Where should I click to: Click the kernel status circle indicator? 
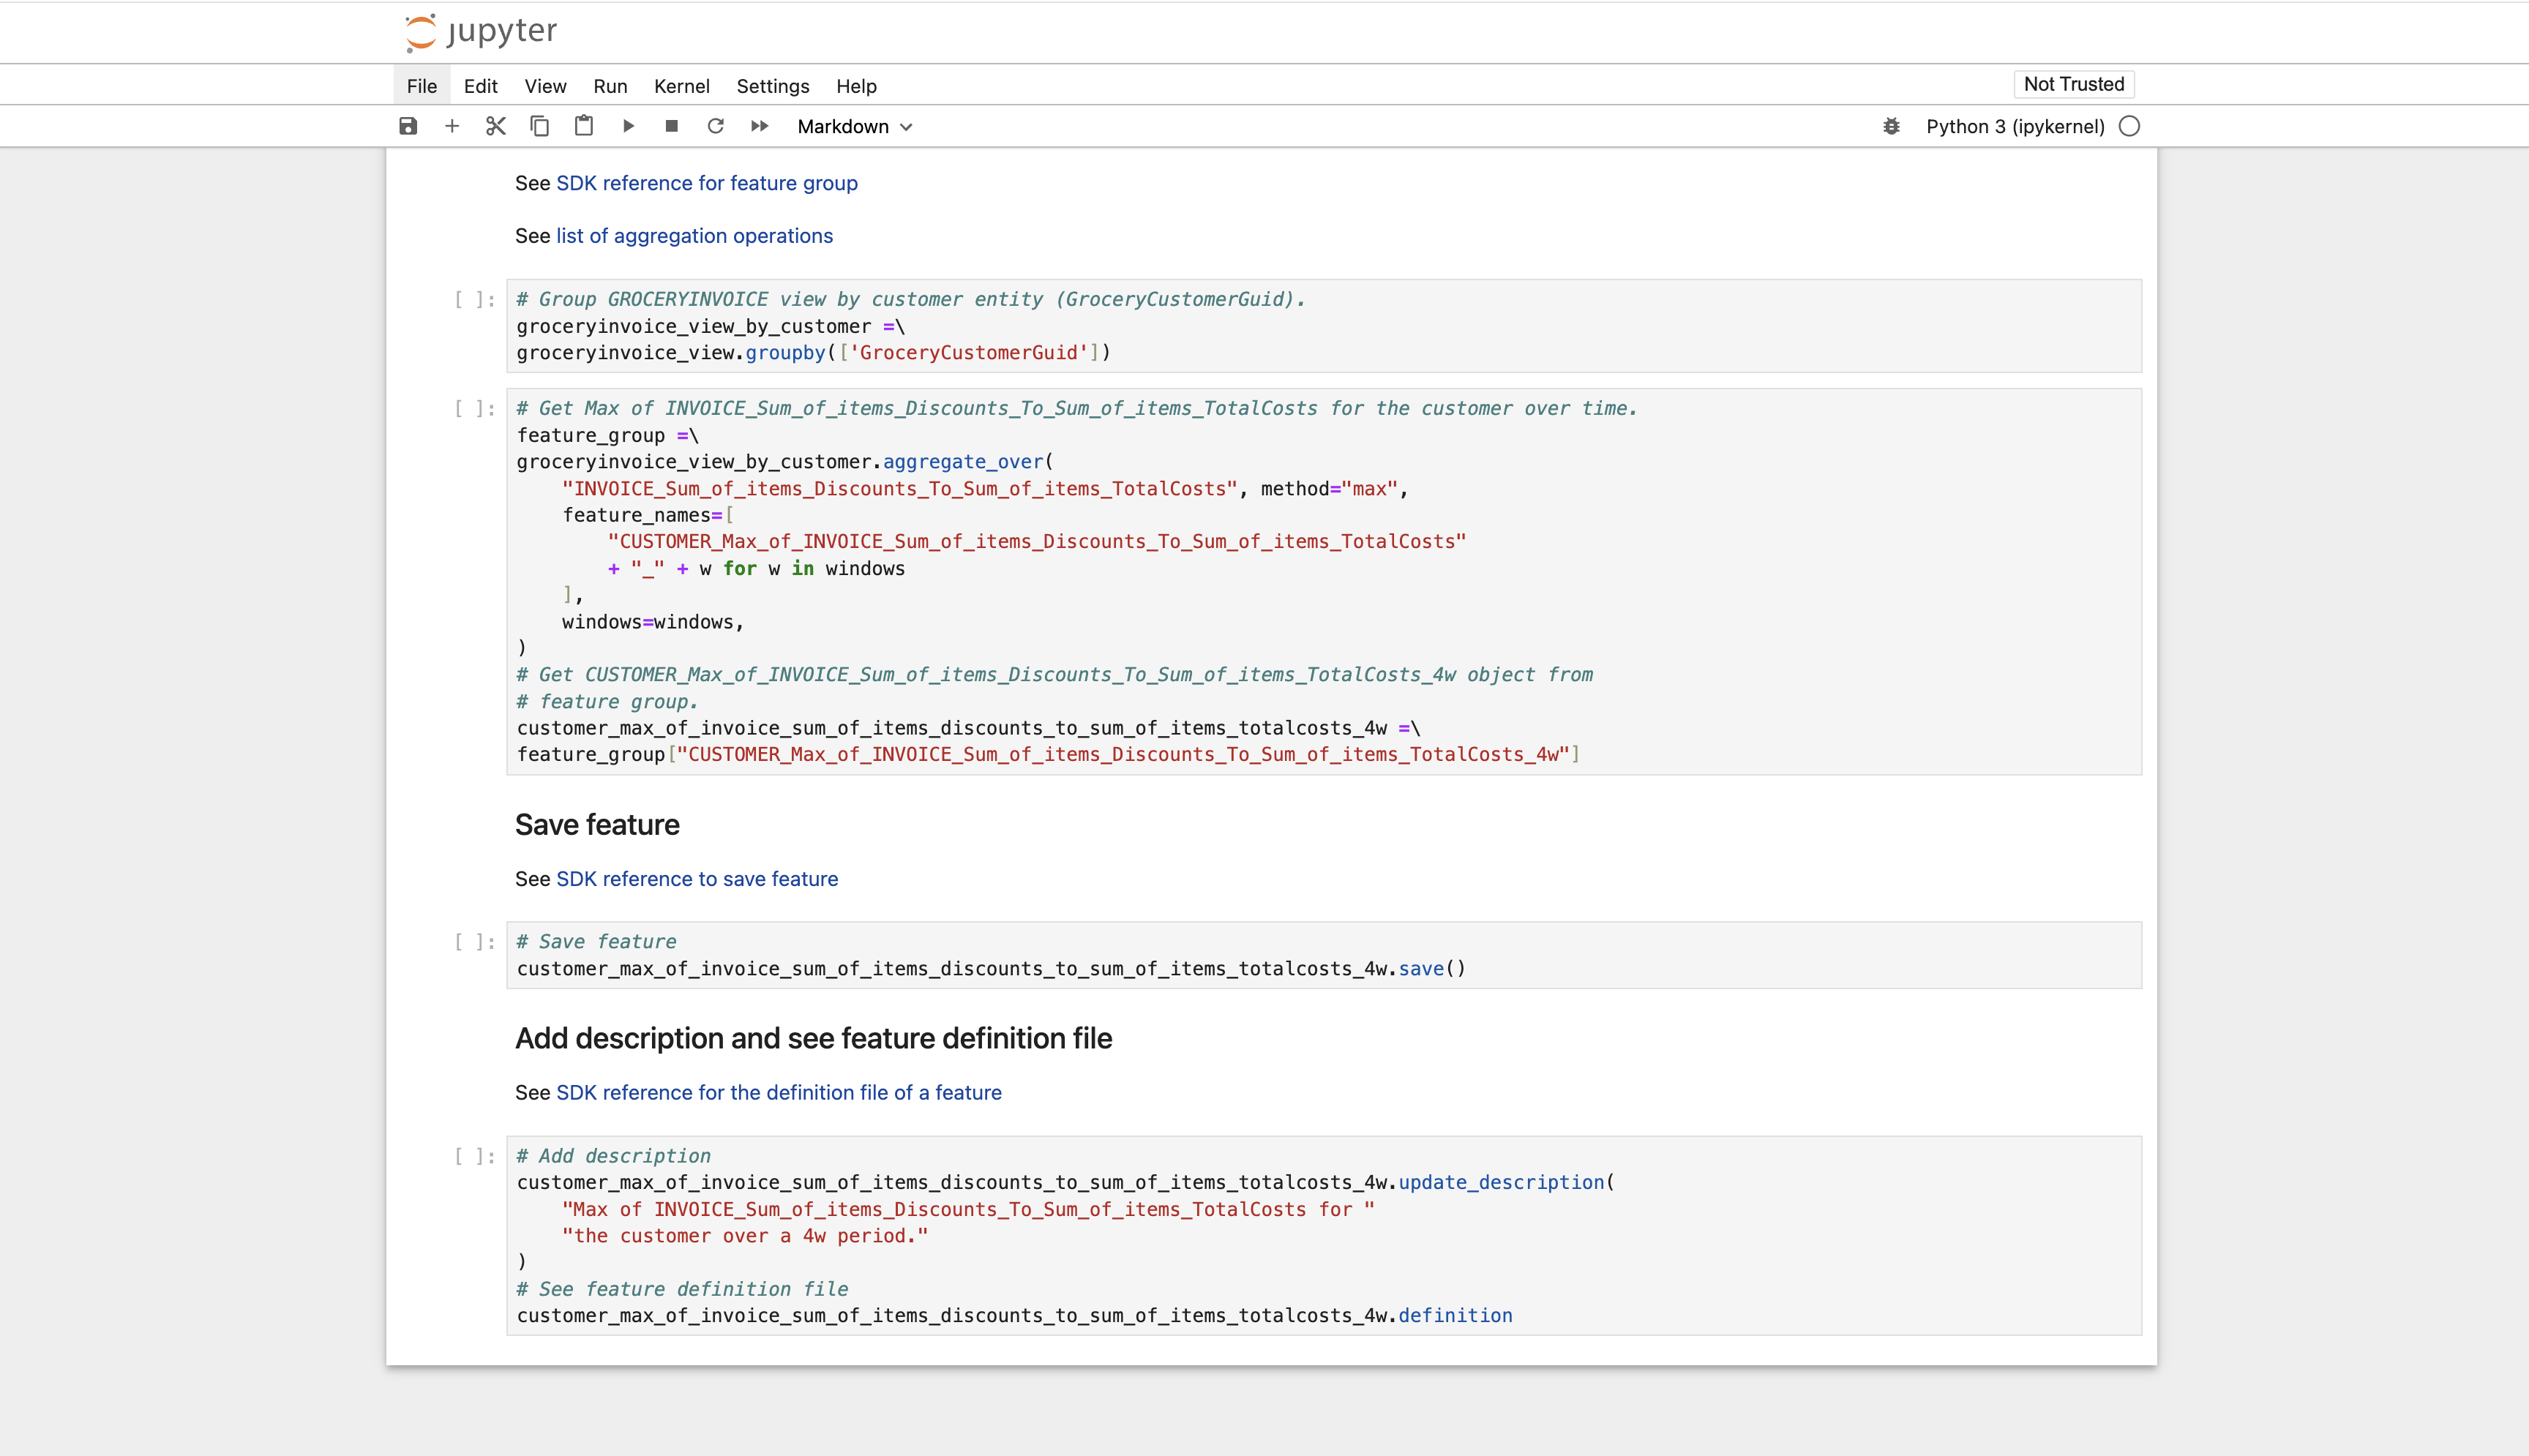2130,126
